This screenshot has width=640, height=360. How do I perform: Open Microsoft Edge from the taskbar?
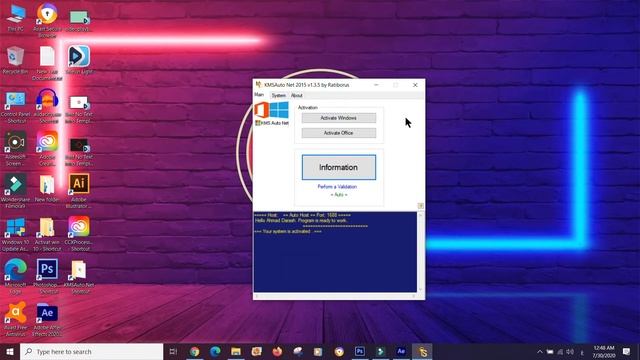coord(216,351)
